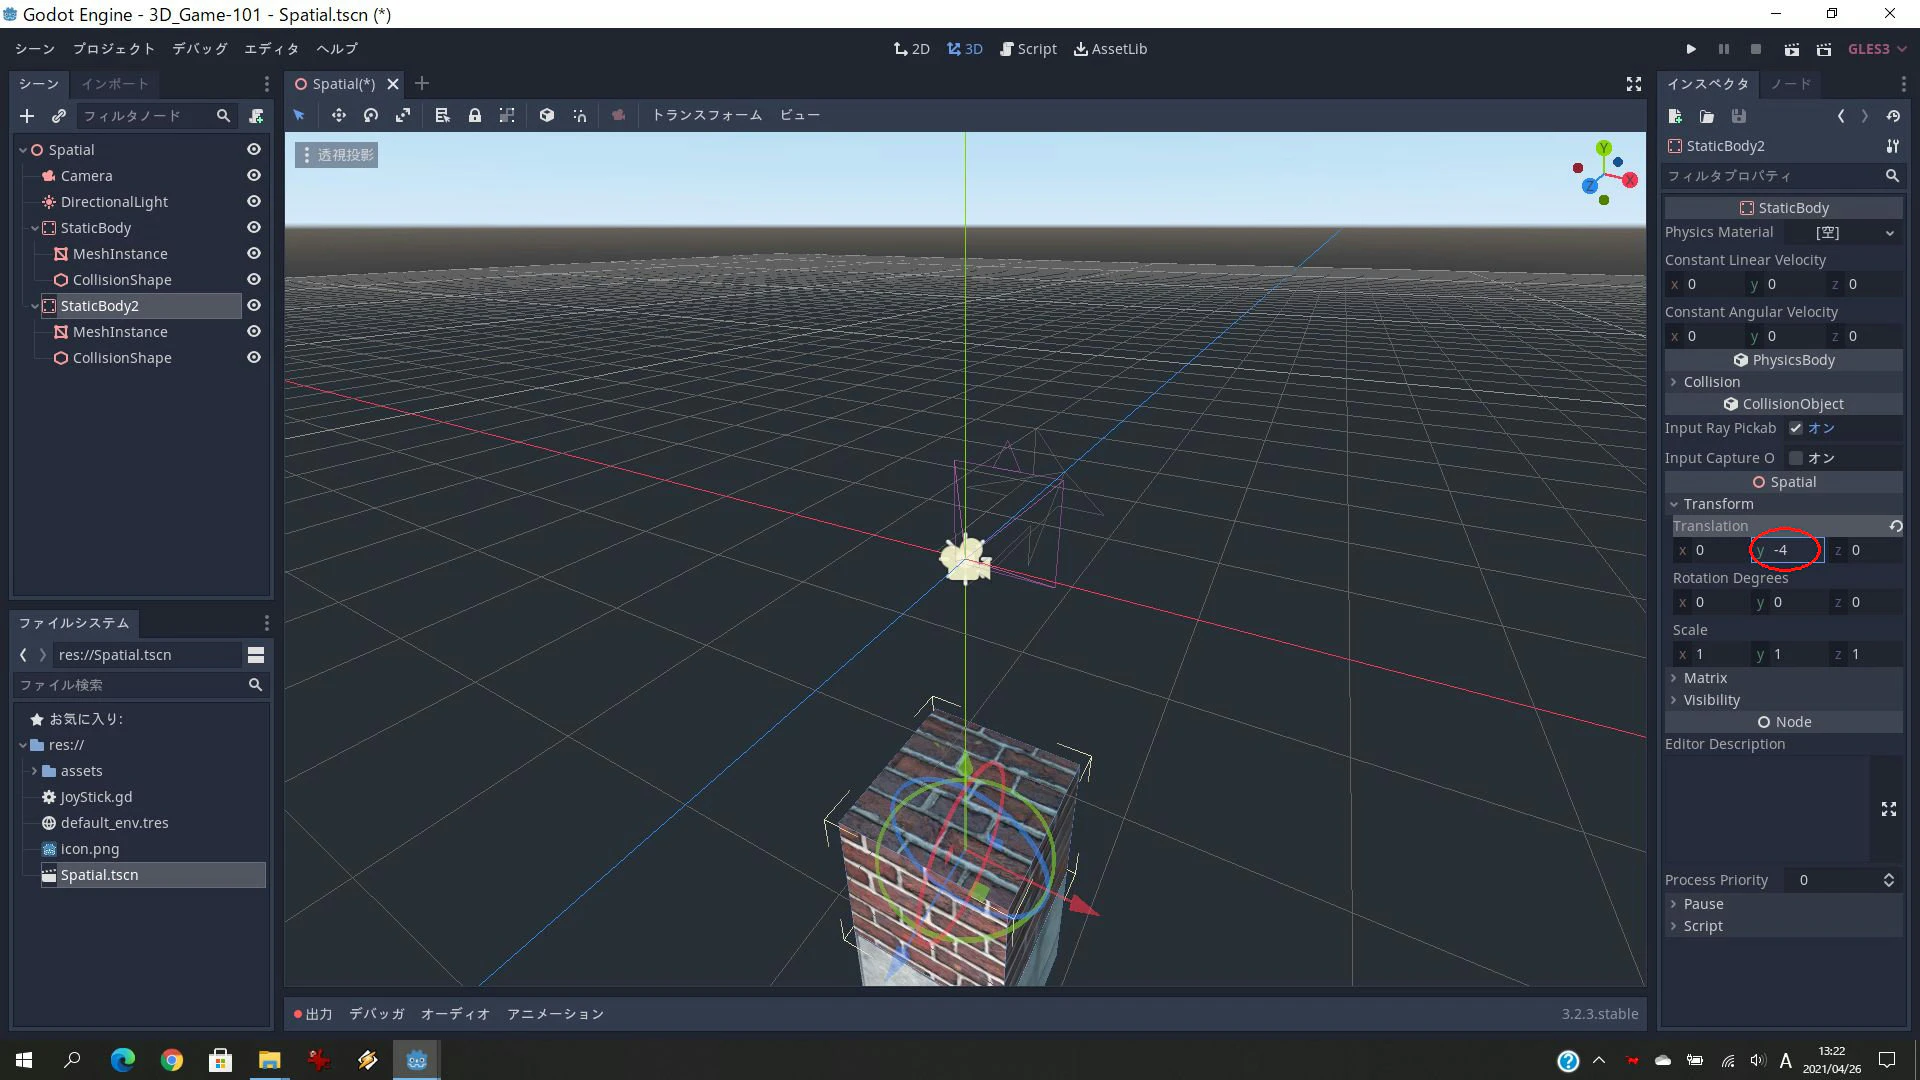
Task: Click the use local space cube icon
Action: click(x=547, y=115)
